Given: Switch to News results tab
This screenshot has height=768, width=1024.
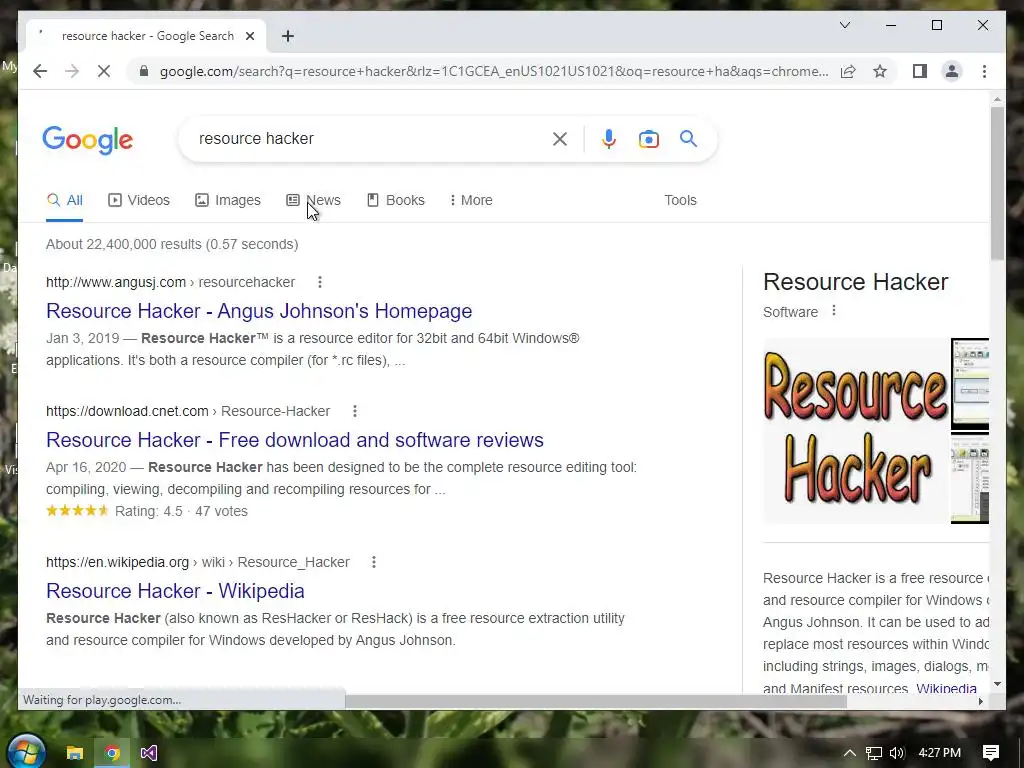Looking at the screenshot, I should (313, 200).
